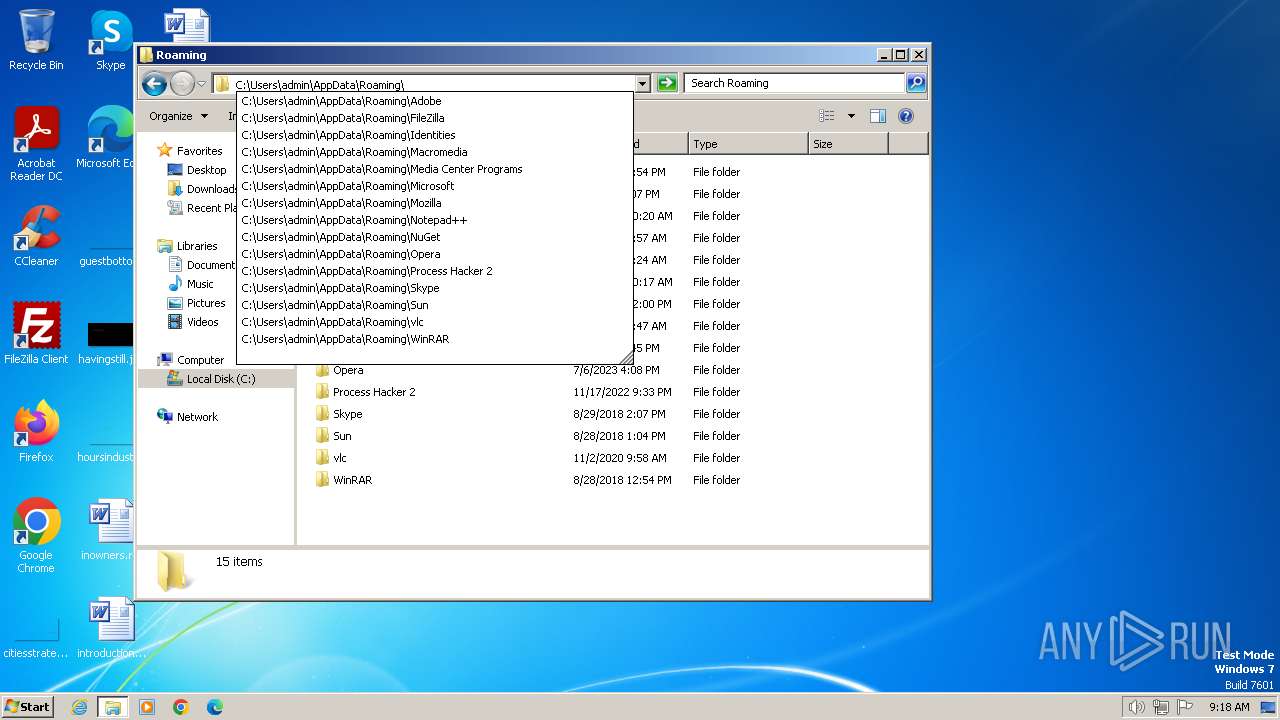
Task: Click the green Go arrow button
Action: (x=667, y=83)
